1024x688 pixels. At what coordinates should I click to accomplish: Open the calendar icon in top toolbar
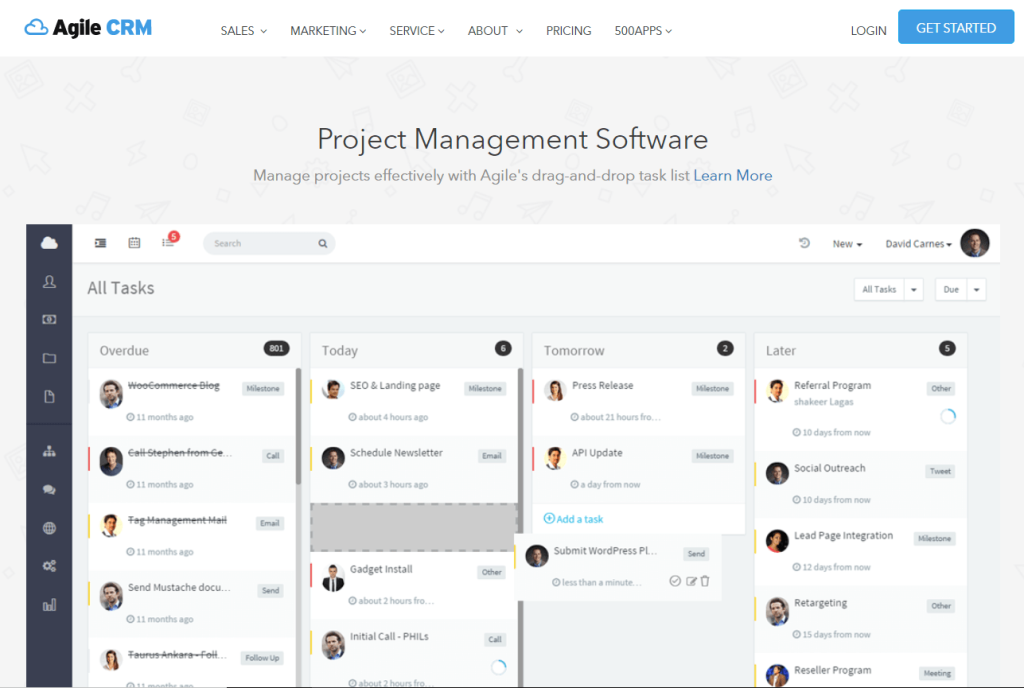[134, 243]
